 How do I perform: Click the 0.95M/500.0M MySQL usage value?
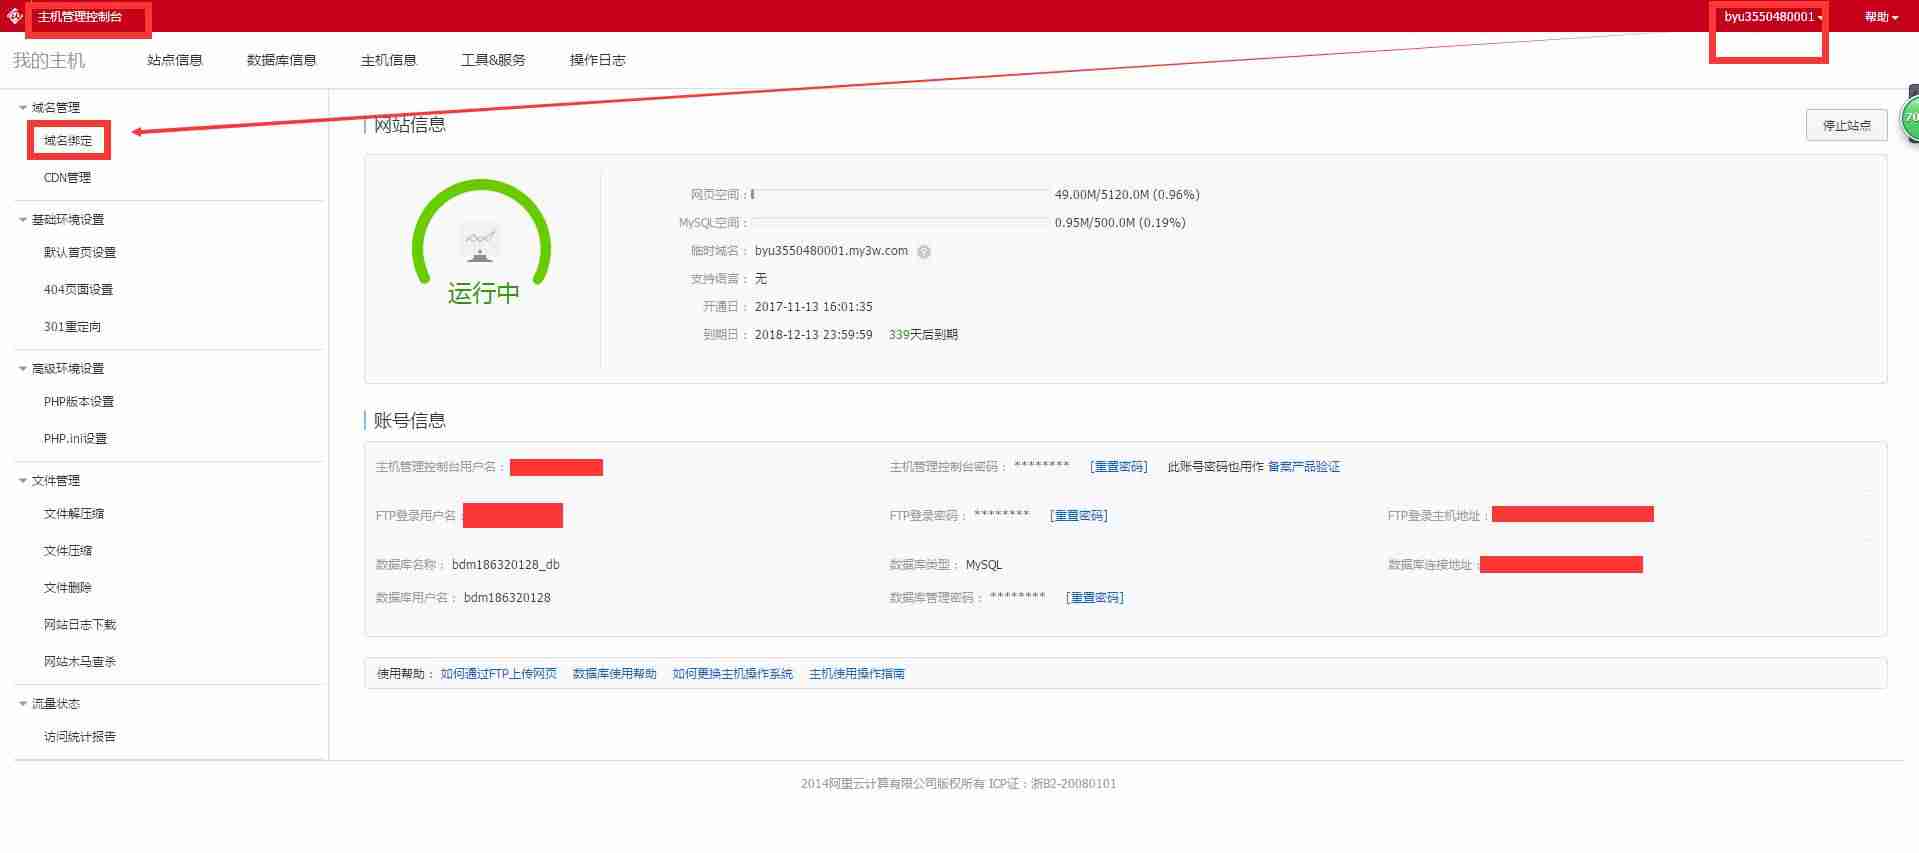pos(1120,223)
